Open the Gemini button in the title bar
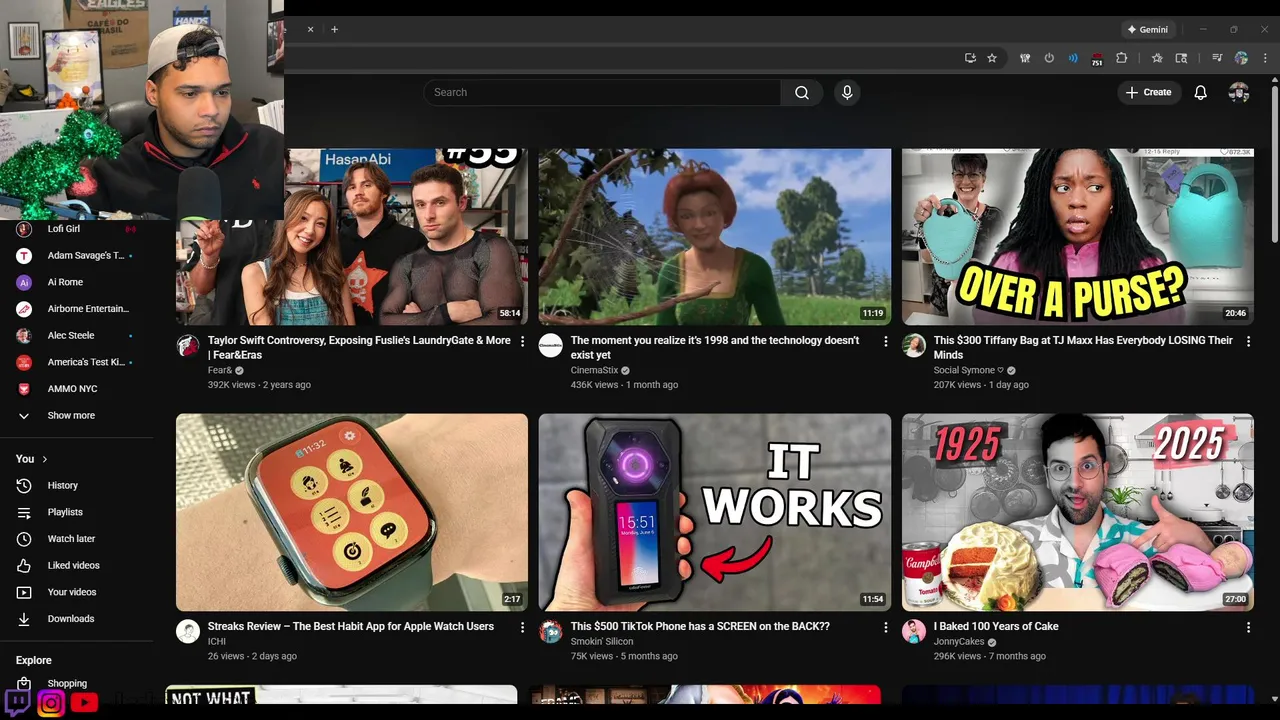The width and height of the screenshot is (1280, 720). (x=1147, y=30)
